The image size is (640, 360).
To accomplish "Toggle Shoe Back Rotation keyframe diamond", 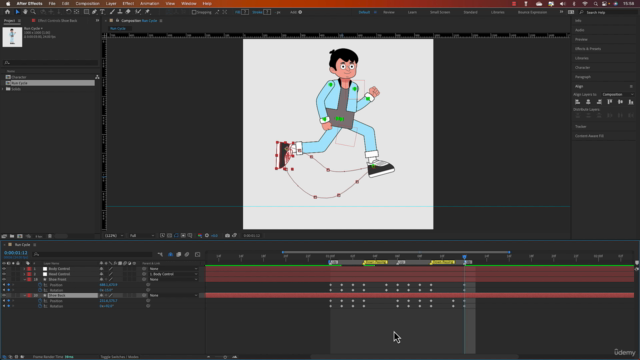I will coord(8,306).
